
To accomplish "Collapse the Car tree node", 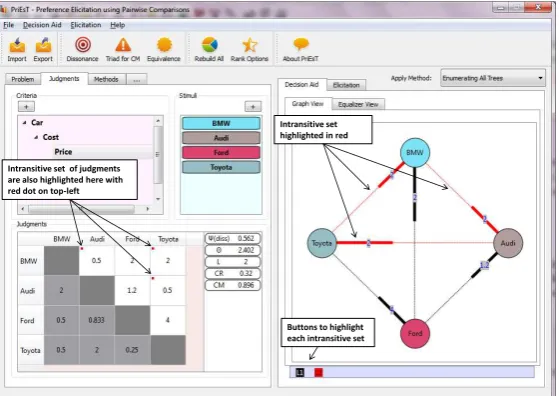I will click(x=24, y=123).
